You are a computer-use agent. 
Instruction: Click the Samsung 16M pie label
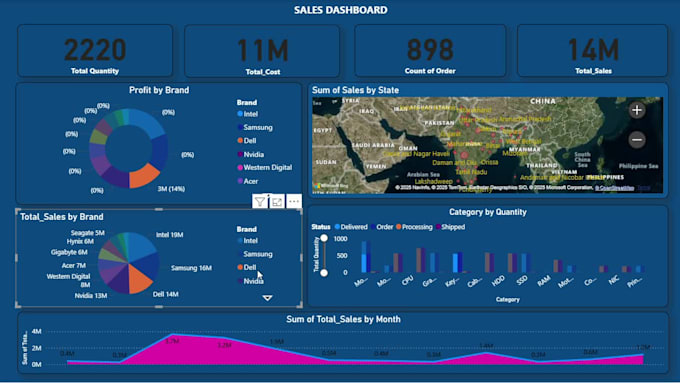click(191, 268)
